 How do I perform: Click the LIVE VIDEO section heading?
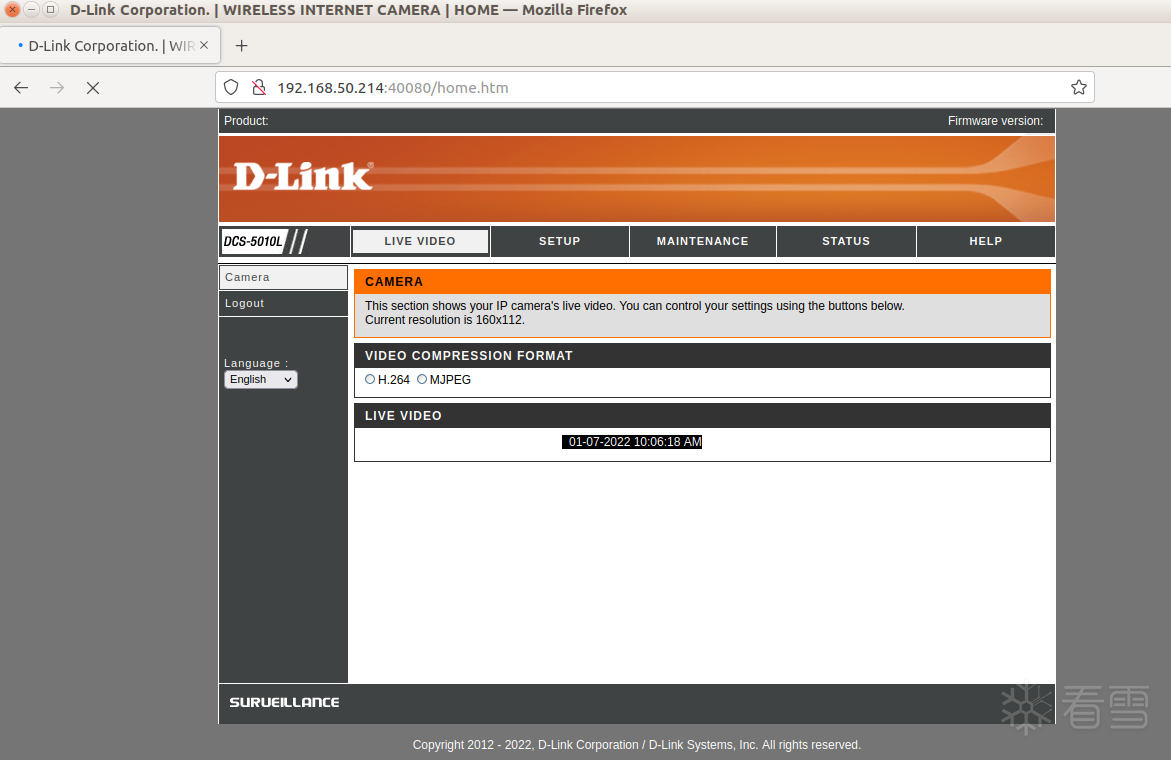coord(403,416)
